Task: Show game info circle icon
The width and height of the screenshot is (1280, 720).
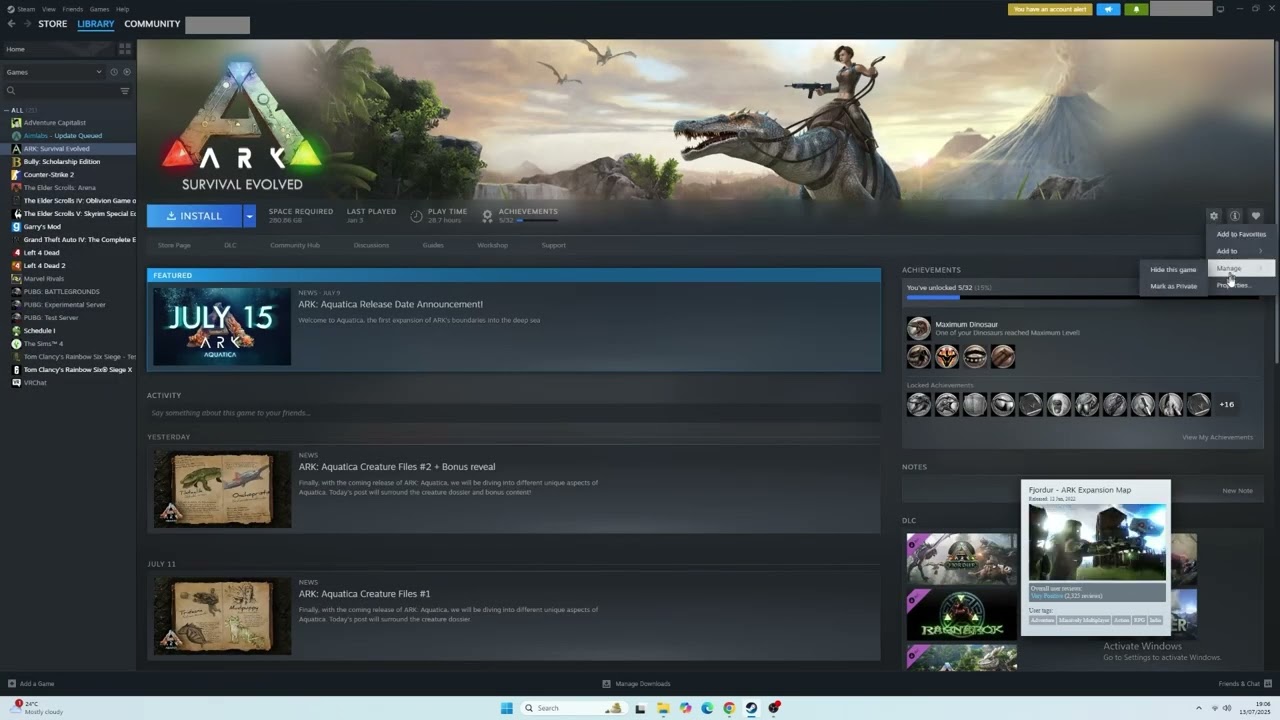Action: pyautogui.click(x=1235, y=216)
